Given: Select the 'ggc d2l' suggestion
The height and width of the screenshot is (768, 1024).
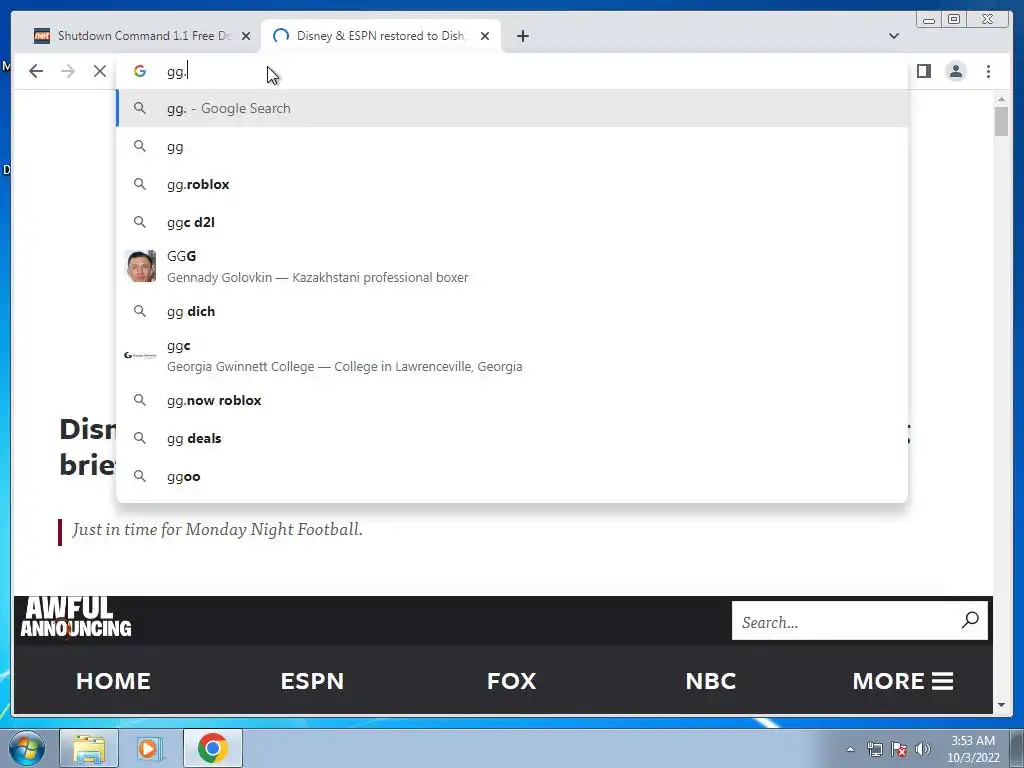Looking at the screenshot, I should click(x=512, y=223).
